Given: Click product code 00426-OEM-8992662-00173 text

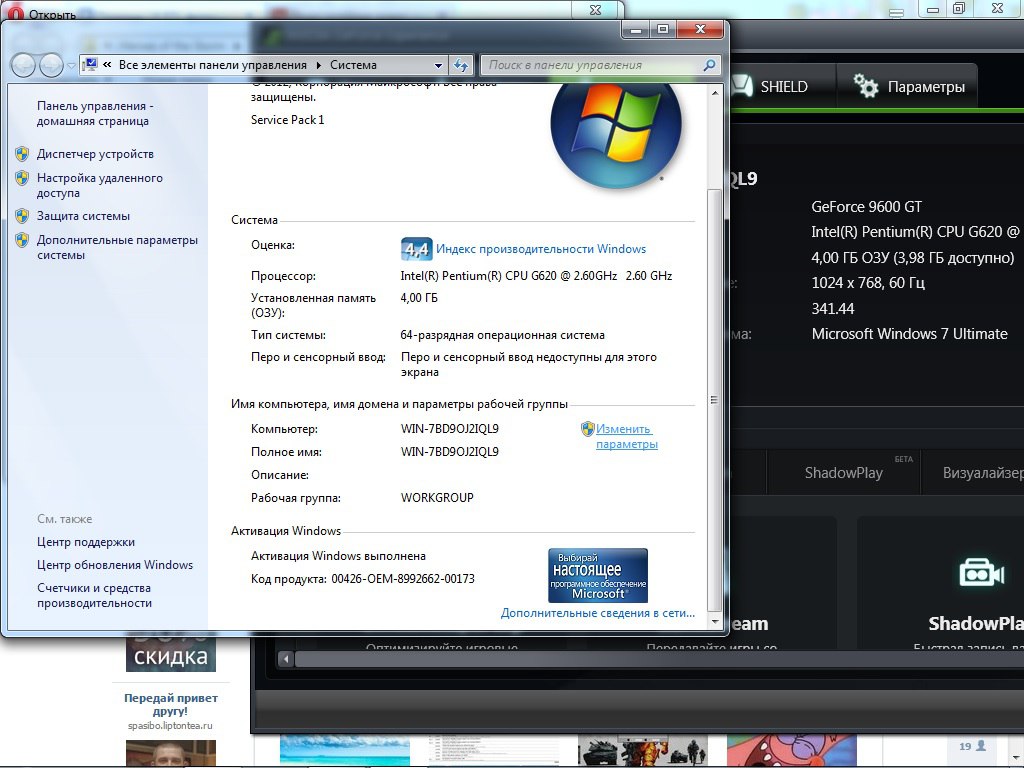Looking at the screenshot, I should (x=403, y=579).
